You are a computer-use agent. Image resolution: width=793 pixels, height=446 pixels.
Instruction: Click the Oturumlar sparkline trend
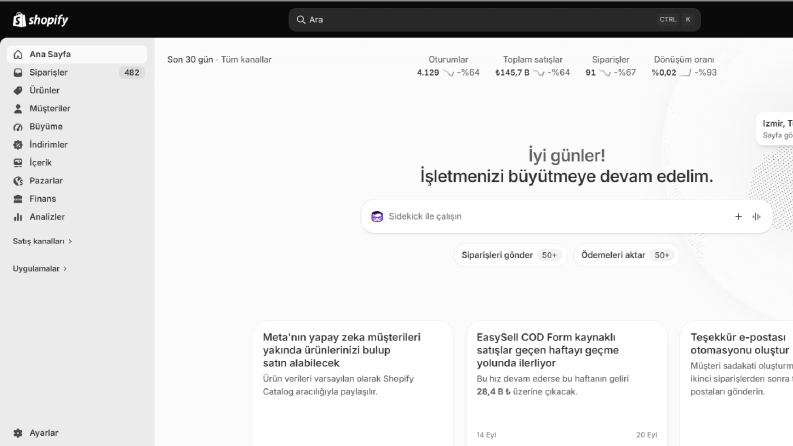[448, 73]
